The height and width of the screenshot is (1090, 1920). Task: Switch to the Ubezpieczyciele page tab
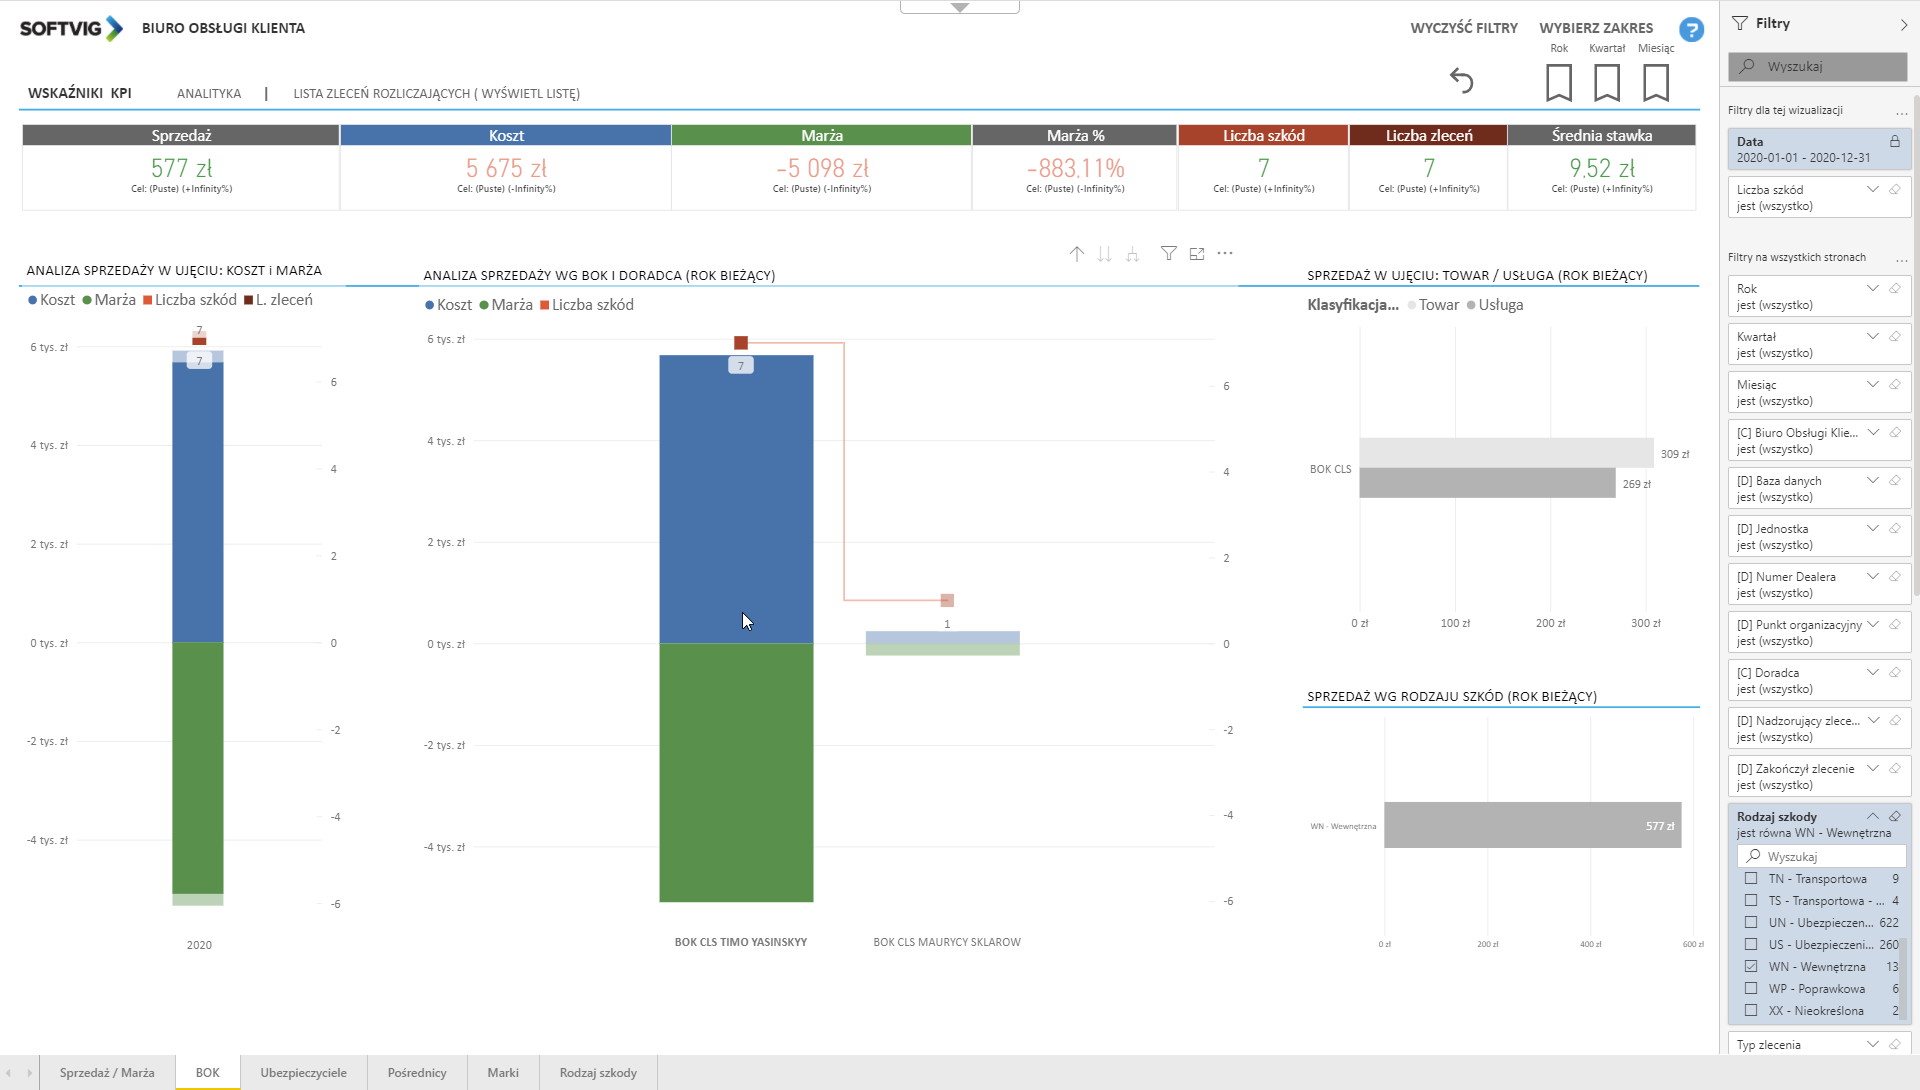[303, 1073]
